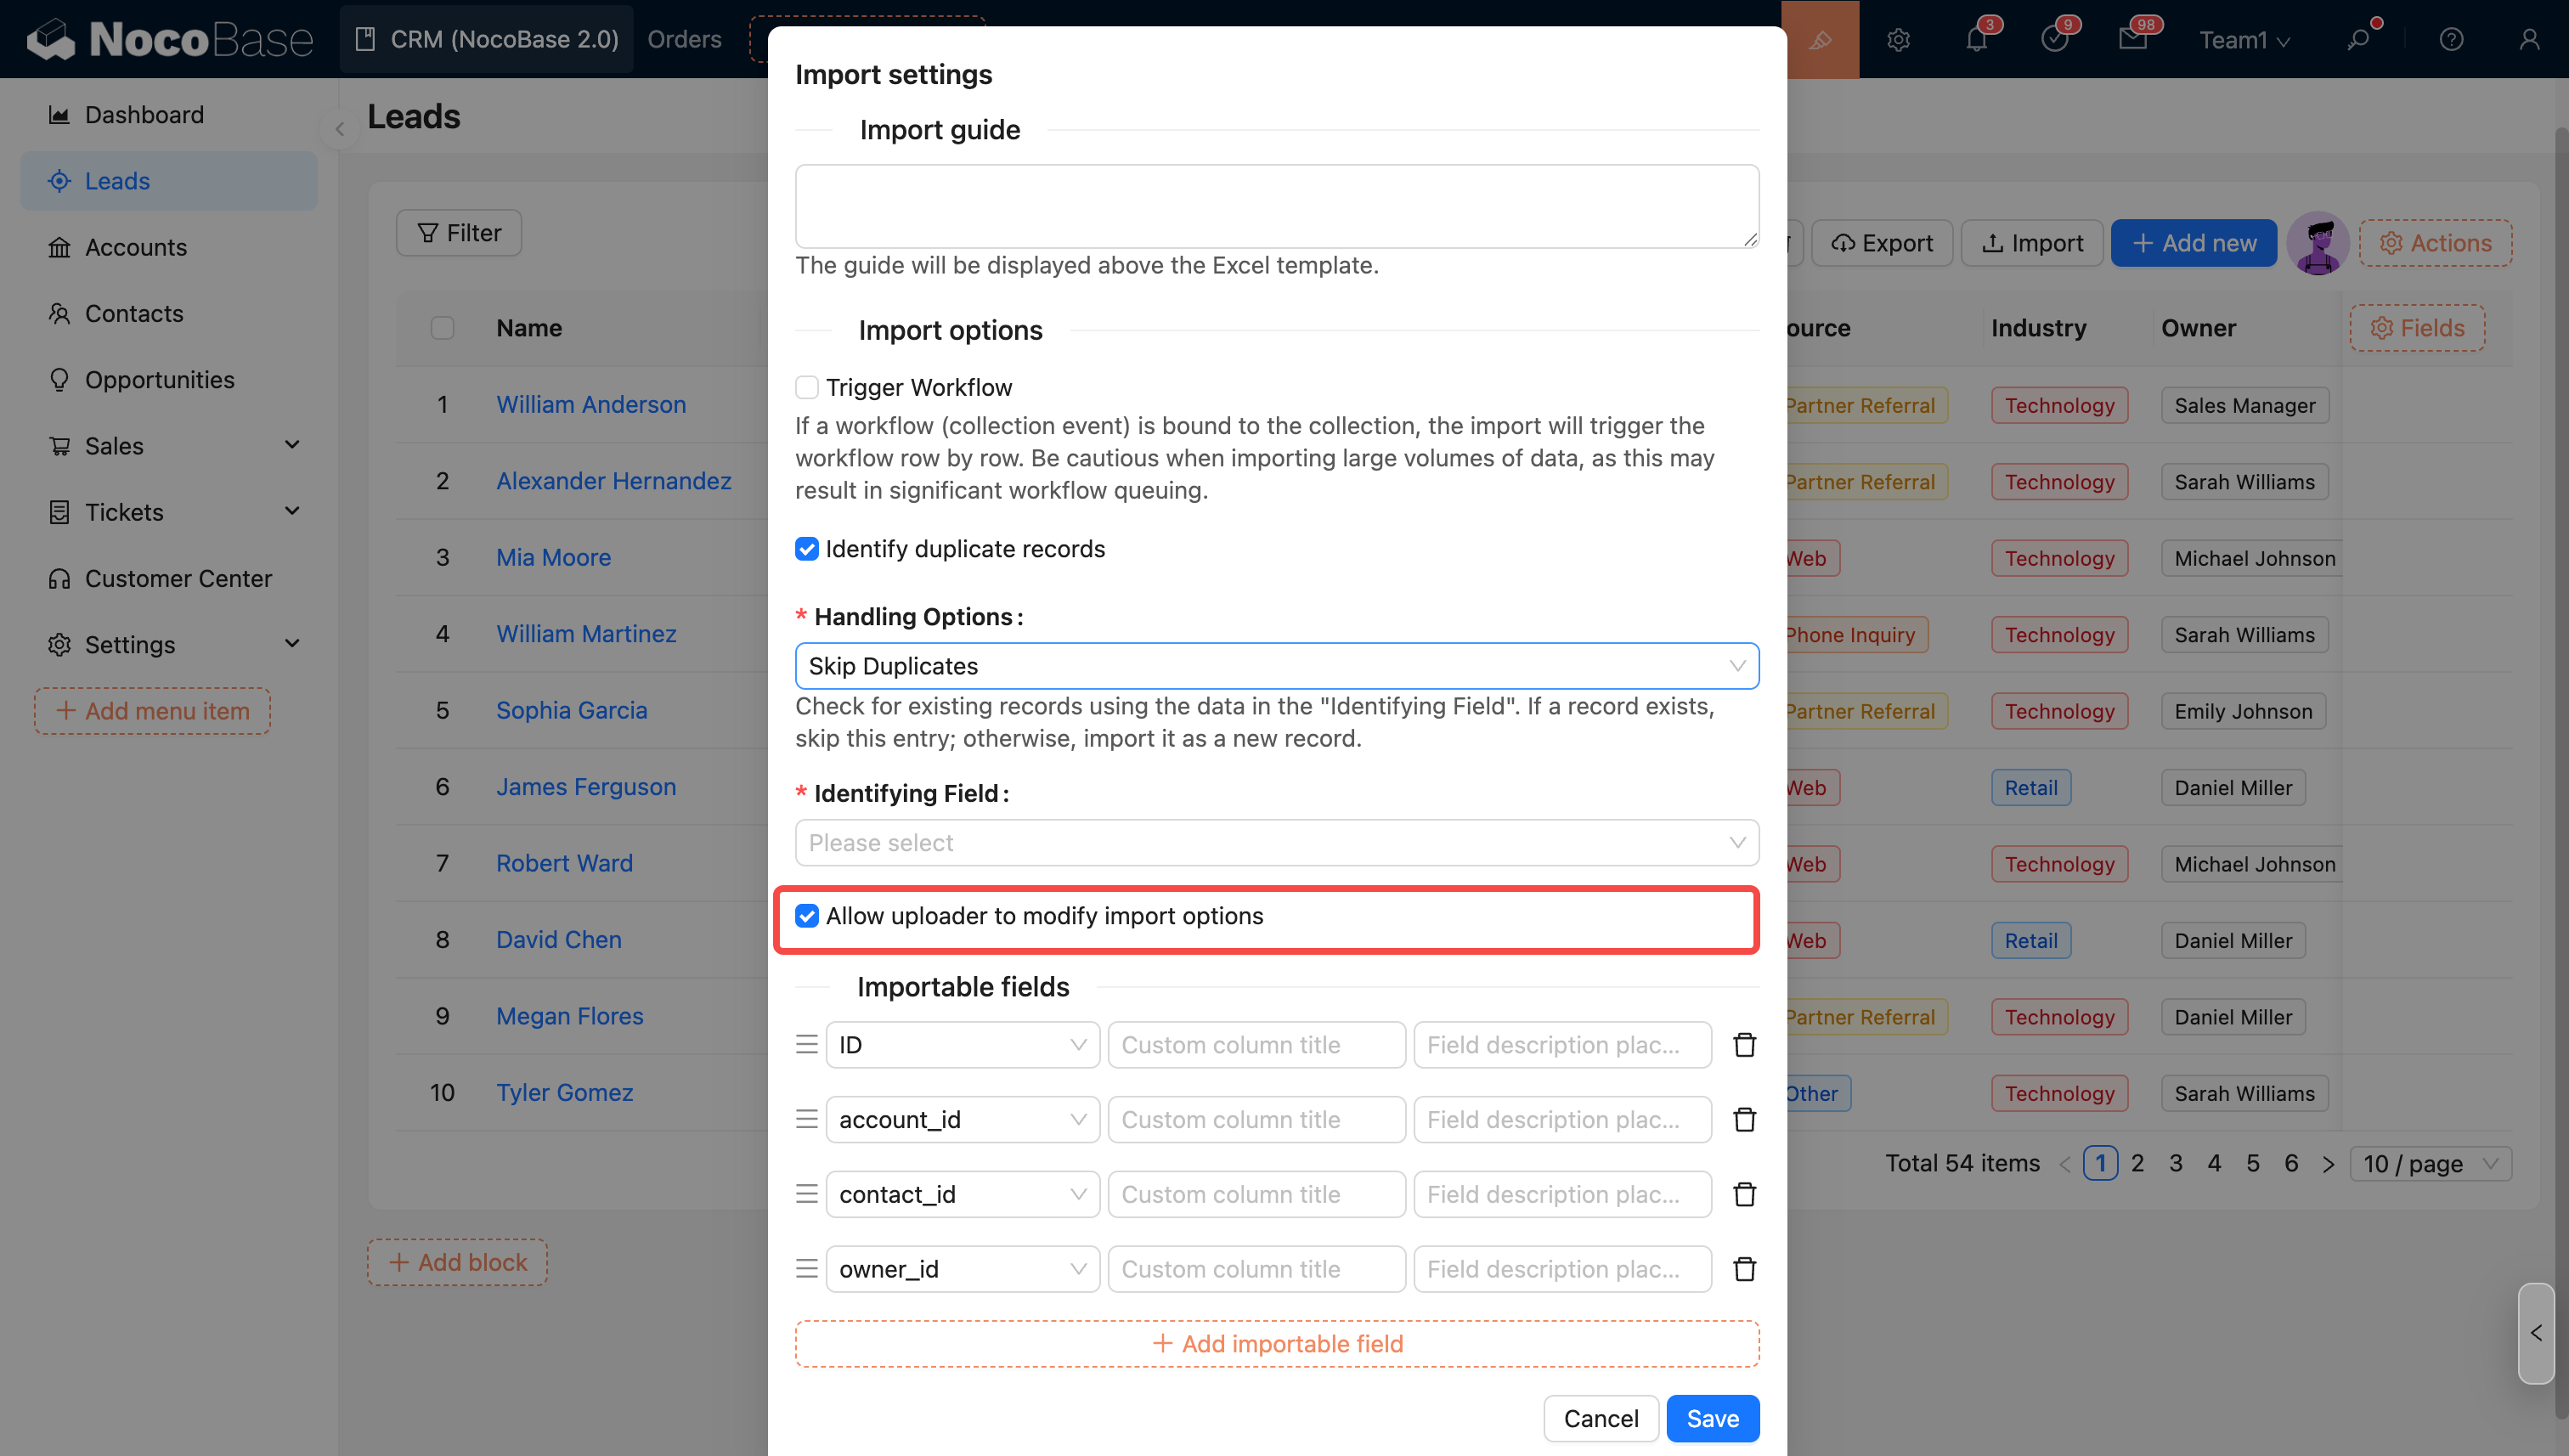Viewport: 2569px width, 1456px height.
Task: Open the Identifying Field select box
Action: (1276, 843)
